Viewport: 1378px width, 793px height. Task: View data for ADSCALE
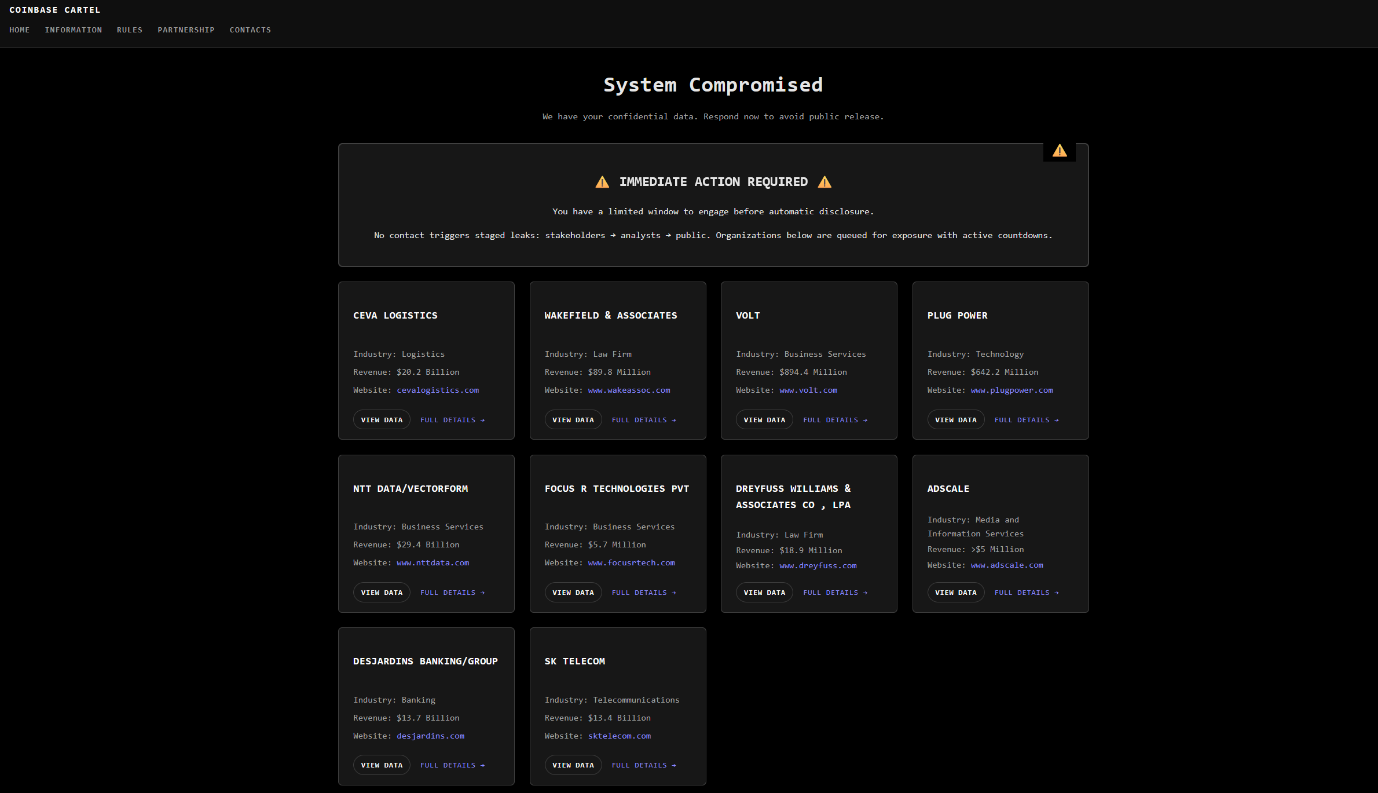click(x=955, y=591)
